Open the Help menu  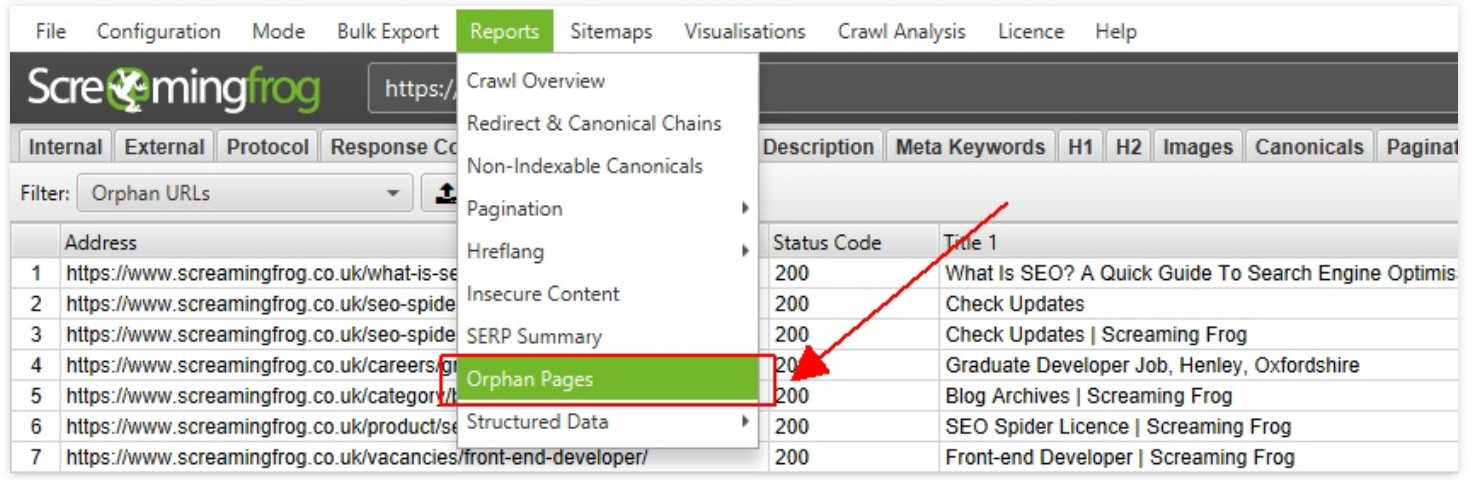pos(1116,31)
